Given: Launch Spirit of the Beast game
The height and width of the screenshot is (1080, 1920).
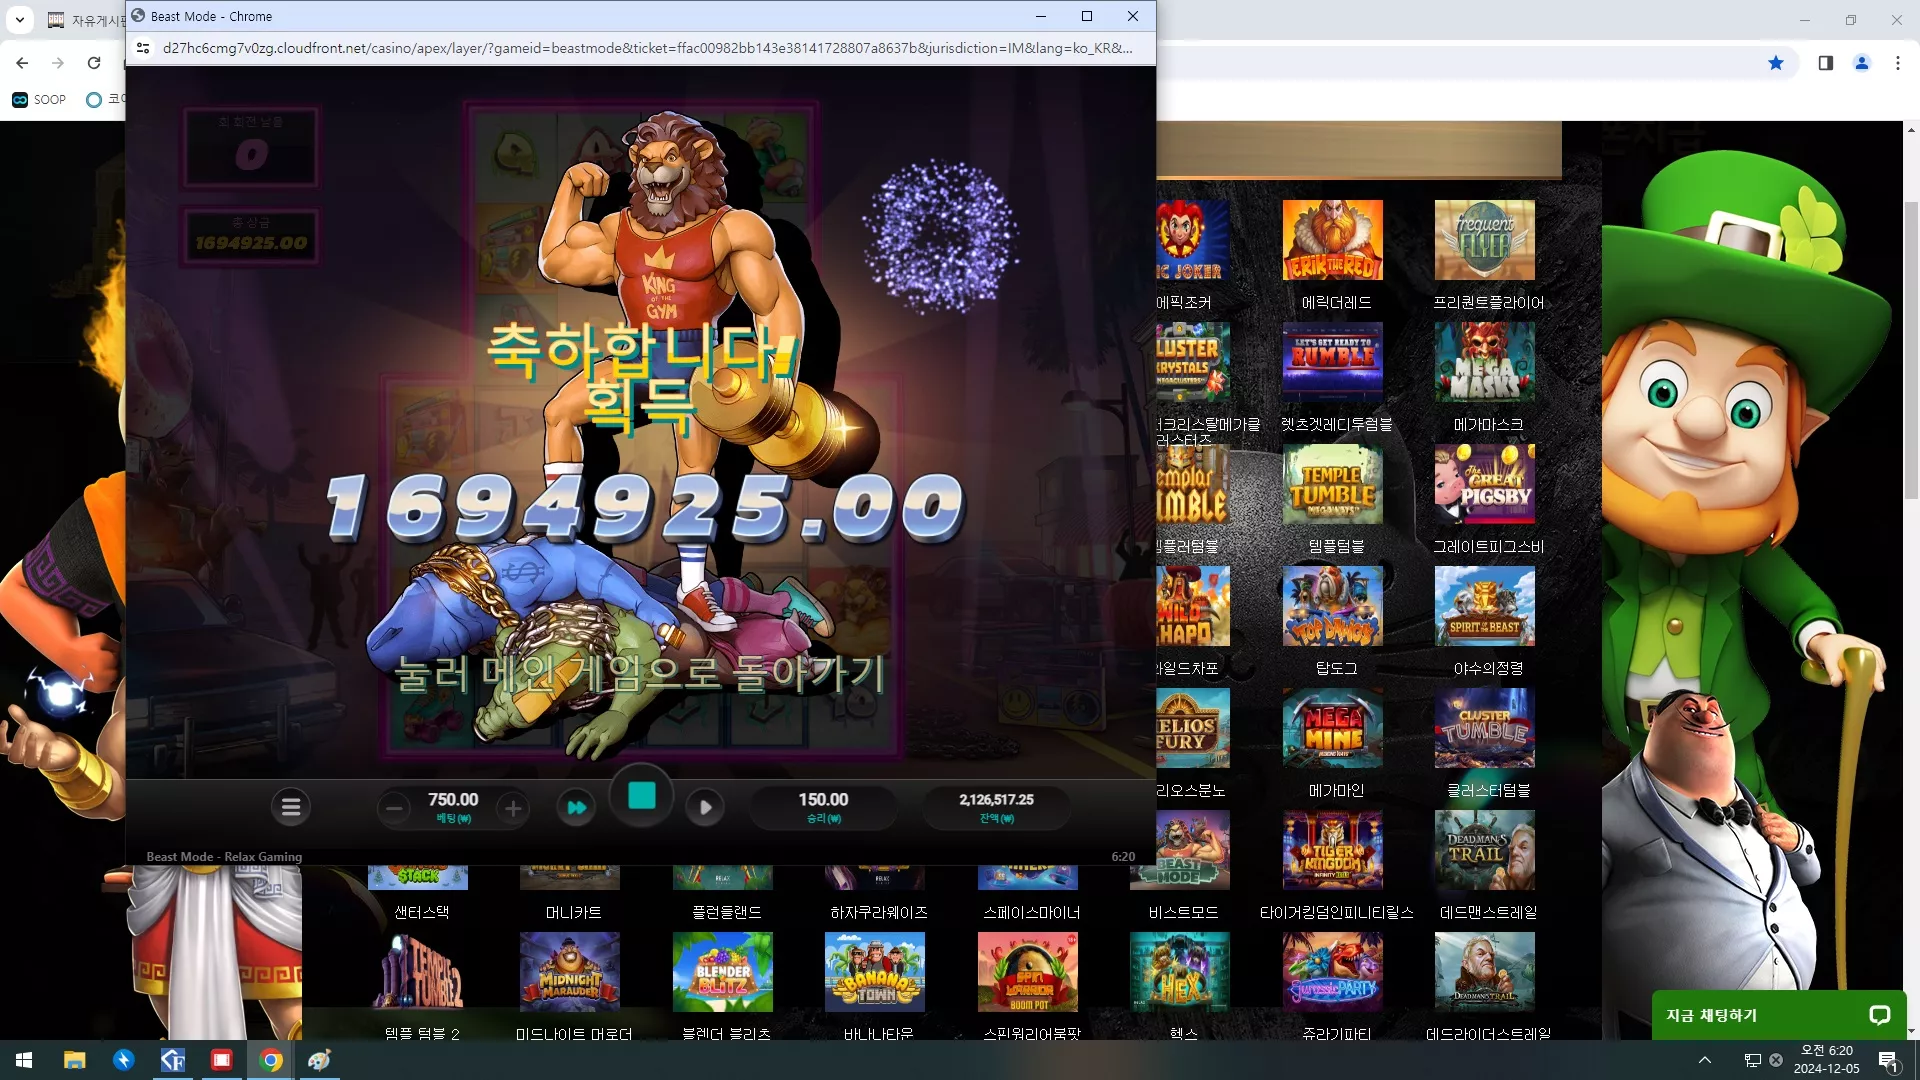Looking at the screenshot, I should pos(1485,606).
